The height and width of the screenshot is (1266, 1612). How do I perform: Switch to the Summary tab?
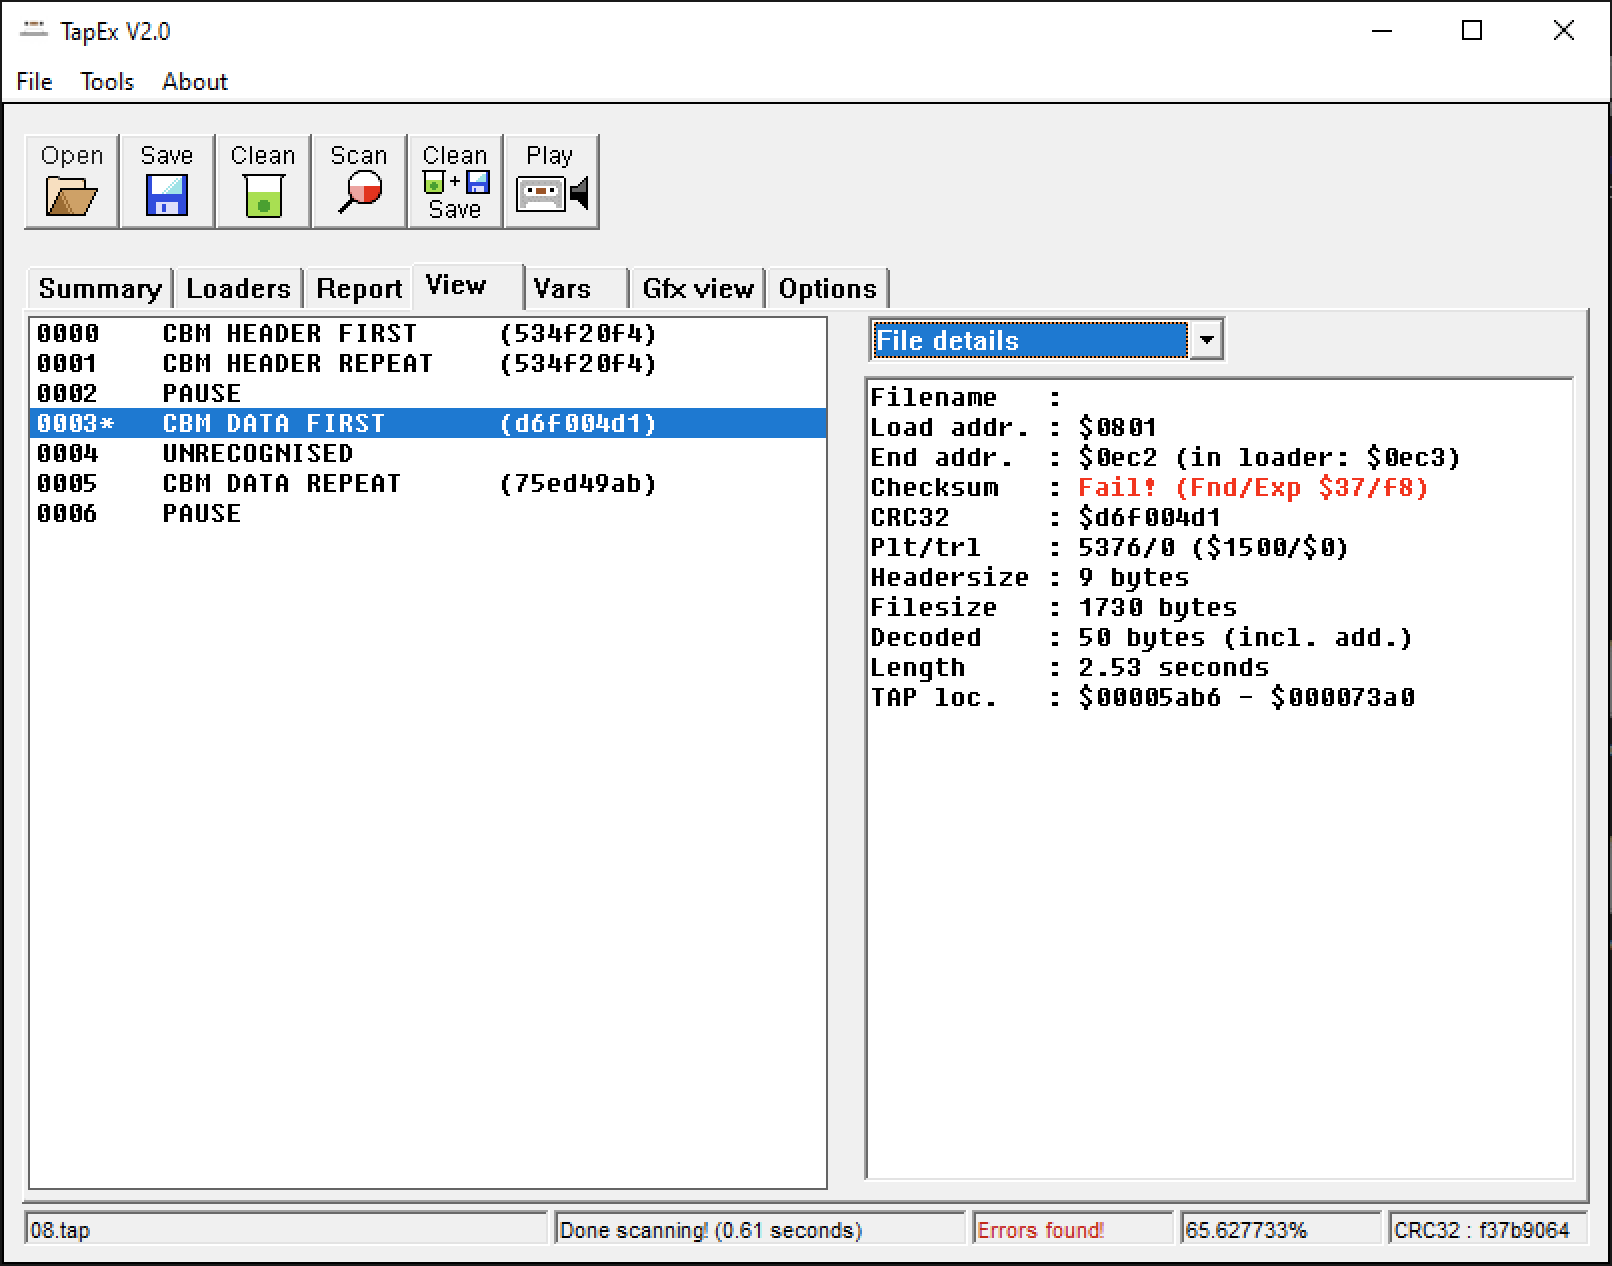point(99,289)
